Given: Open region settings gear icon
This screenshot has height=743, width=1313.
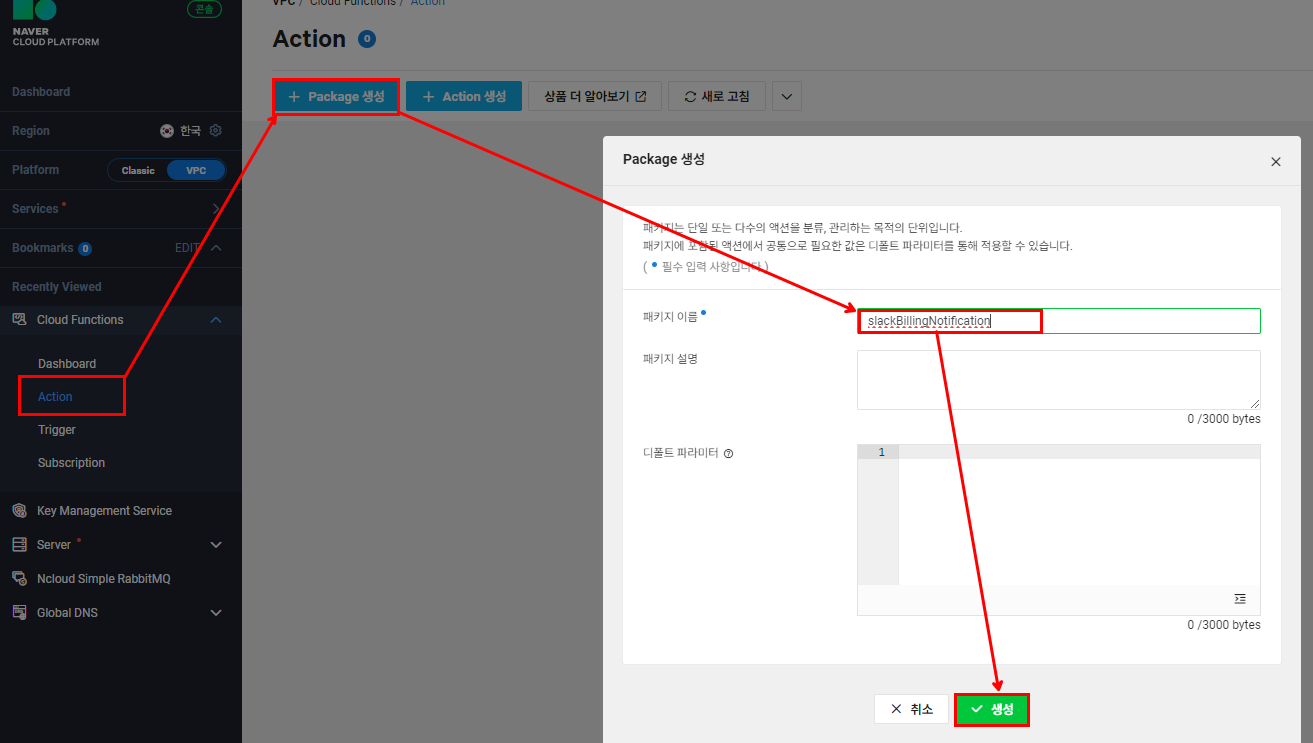Looking at the screenshot, I should (x=216, y=131).
